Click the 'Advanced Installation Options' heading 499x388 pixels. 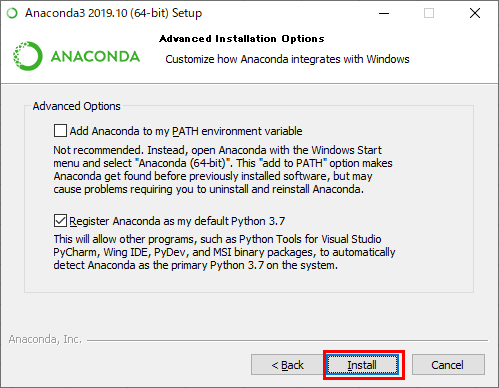[x=242, y=39]
